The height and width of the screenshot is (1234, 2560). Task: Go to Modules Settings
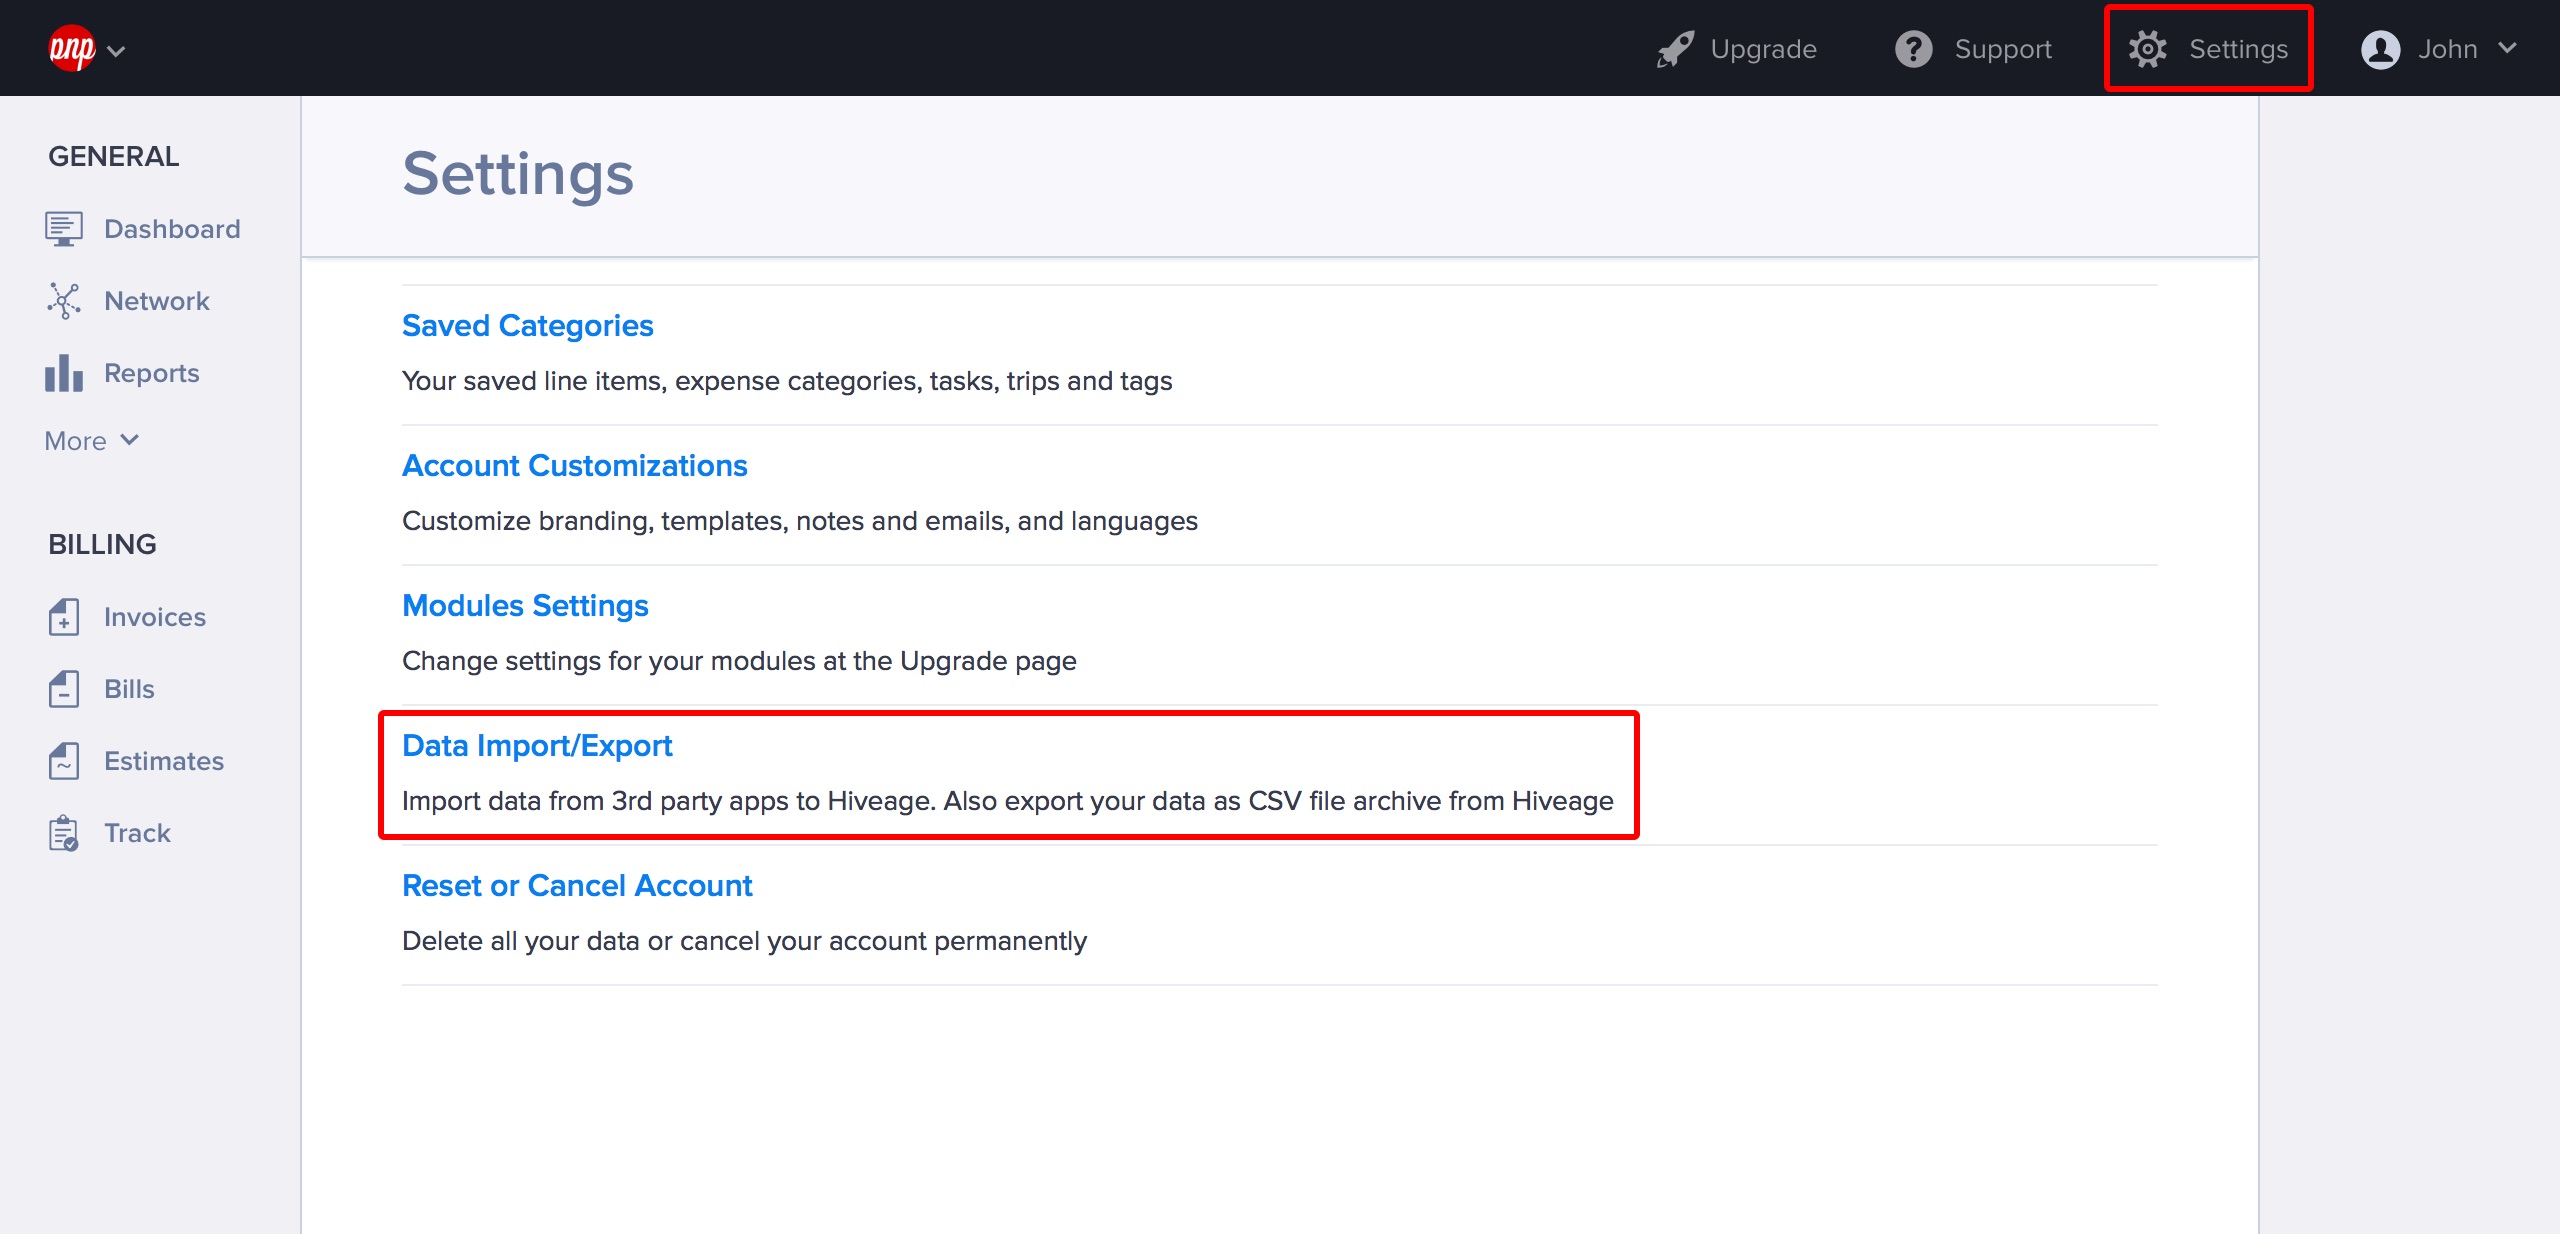pyautogui.click(x=525, y=606)
